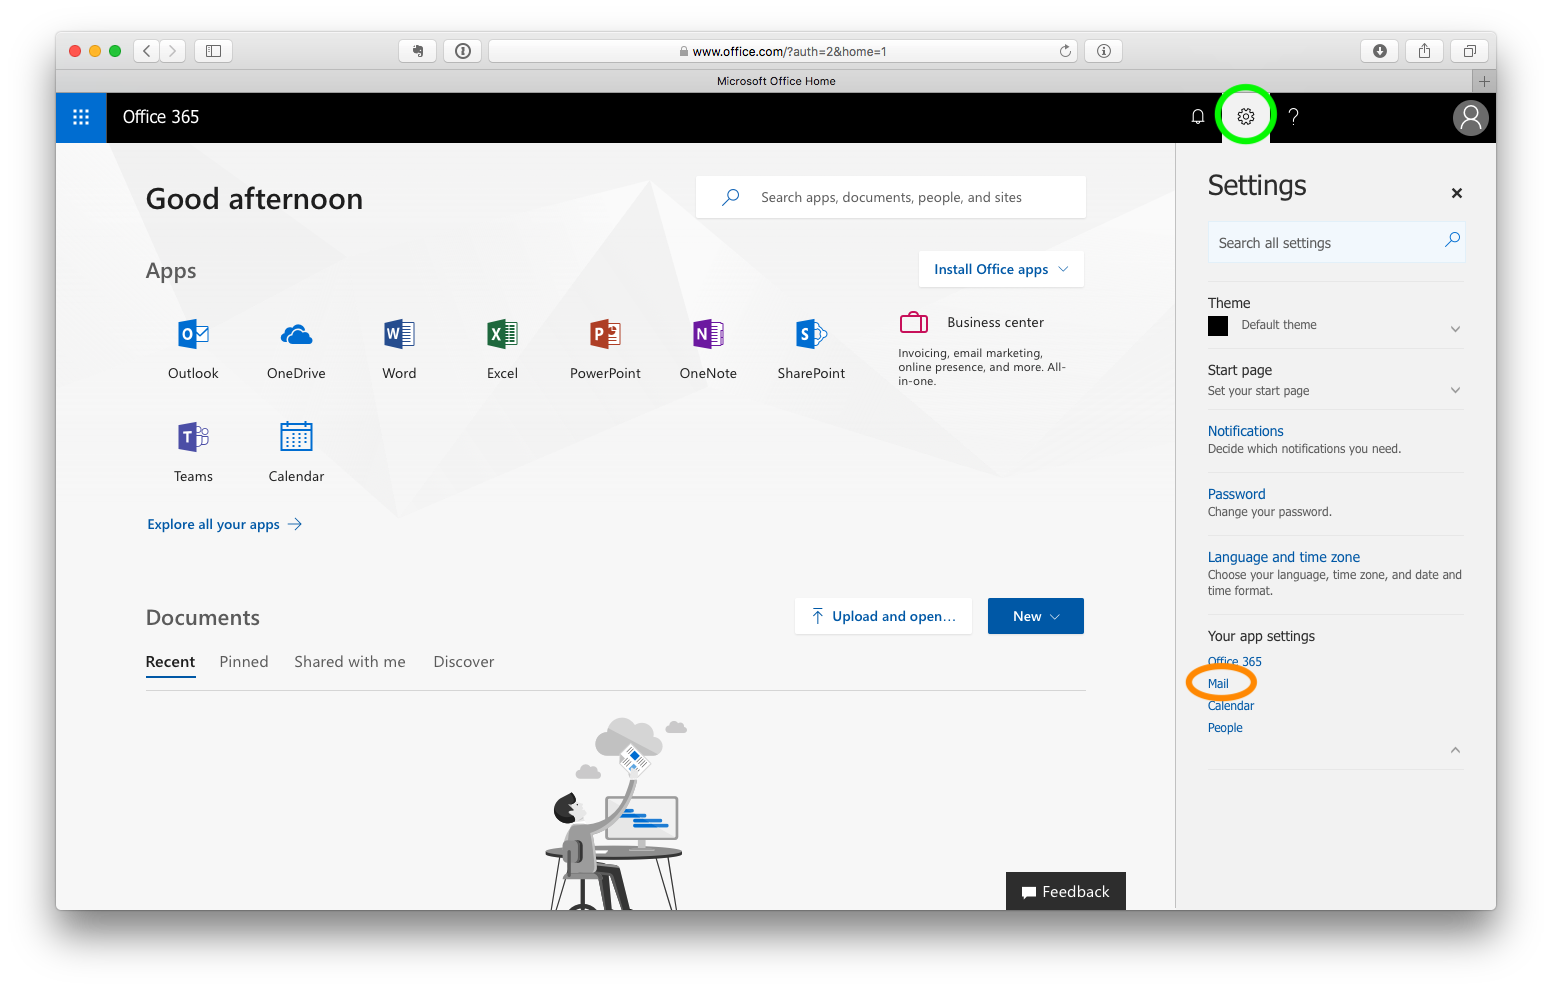Click the Safari share button
This screenshot has width=1552, height=990.
tap(1425, 51)
